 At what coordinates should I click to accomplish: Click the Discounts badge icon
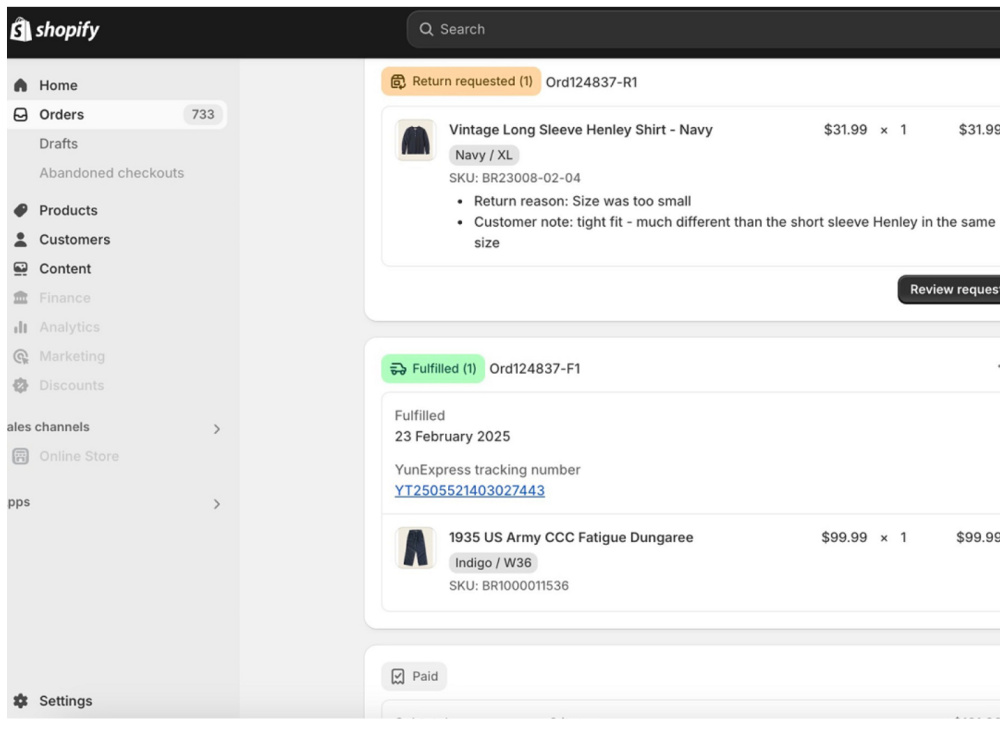coord(20,385)
